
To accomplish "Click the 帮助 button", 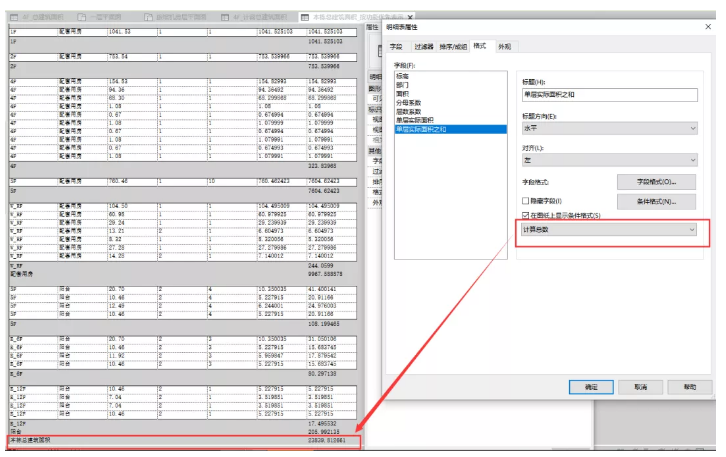I will (x=690, y=387).
